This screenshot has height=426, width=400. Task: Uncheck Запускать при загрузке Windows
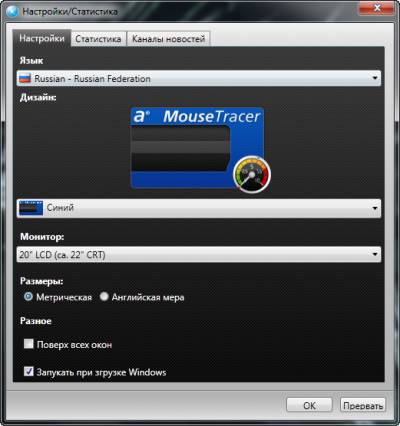pos(29,371)
